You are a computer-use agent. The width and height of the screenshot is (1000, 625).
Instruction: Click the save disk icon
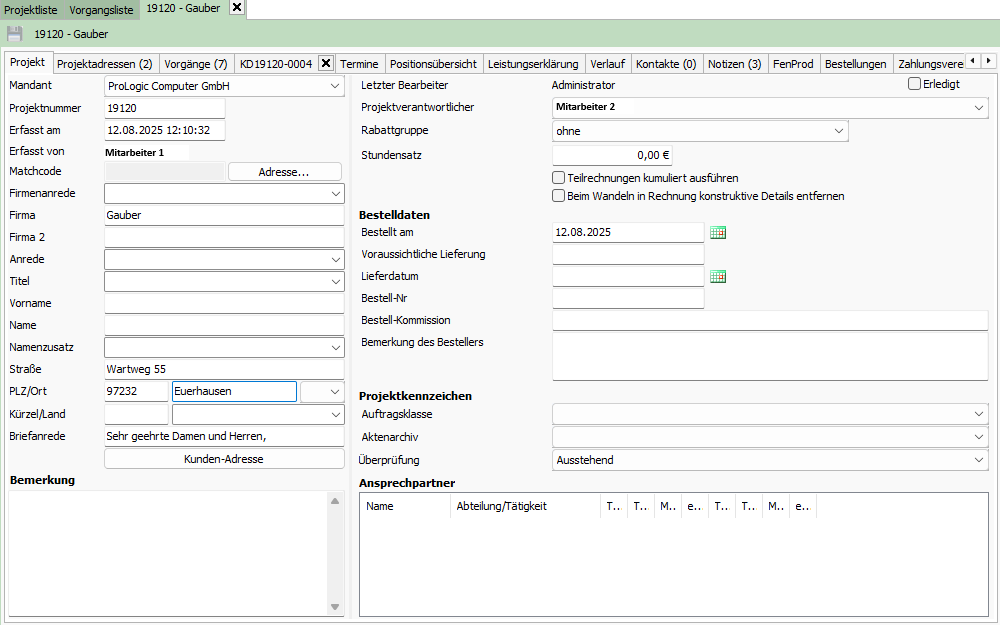(x=15, y=34)
